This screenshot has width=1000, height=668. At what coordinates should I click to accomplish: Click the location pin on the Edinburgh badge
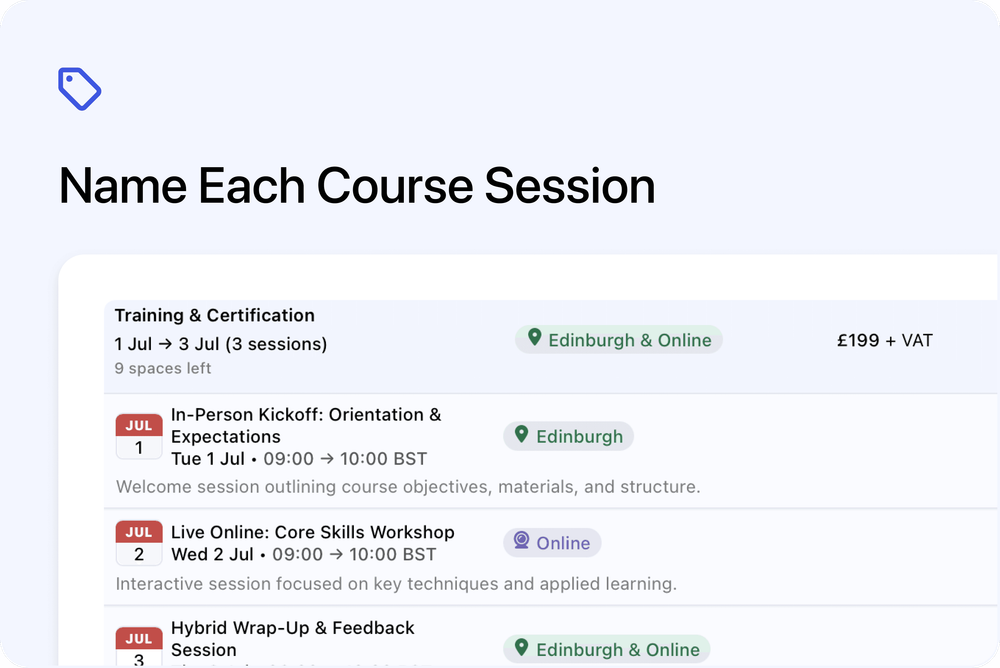(521, 435)
